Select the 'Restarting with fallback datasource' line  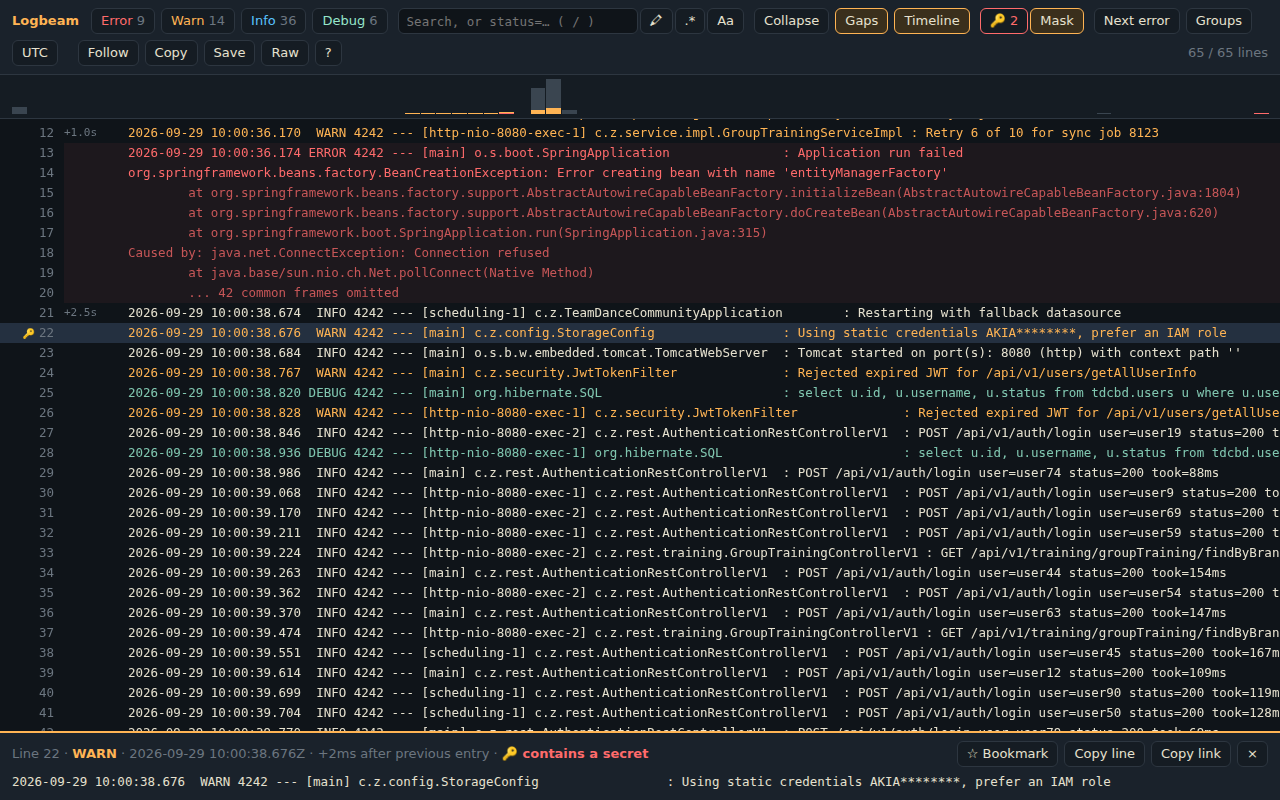point(640,313)
